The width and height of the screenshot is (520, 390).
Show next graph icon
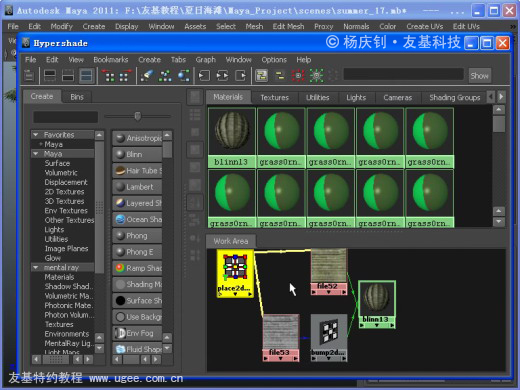tap(125, 76)
